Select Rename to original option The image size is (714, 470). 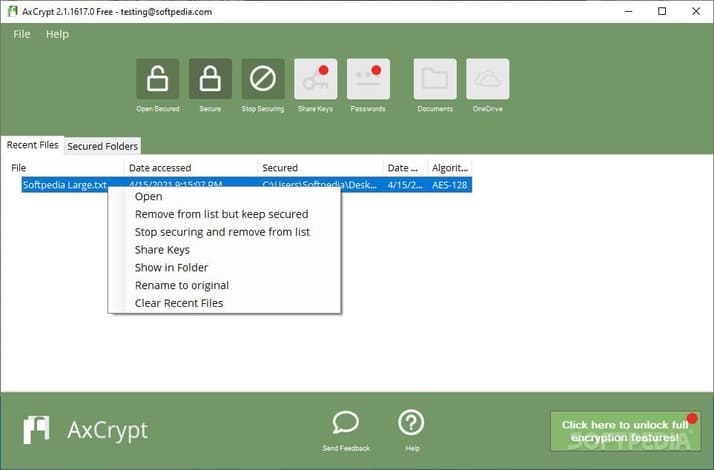(x=183, y=285)
